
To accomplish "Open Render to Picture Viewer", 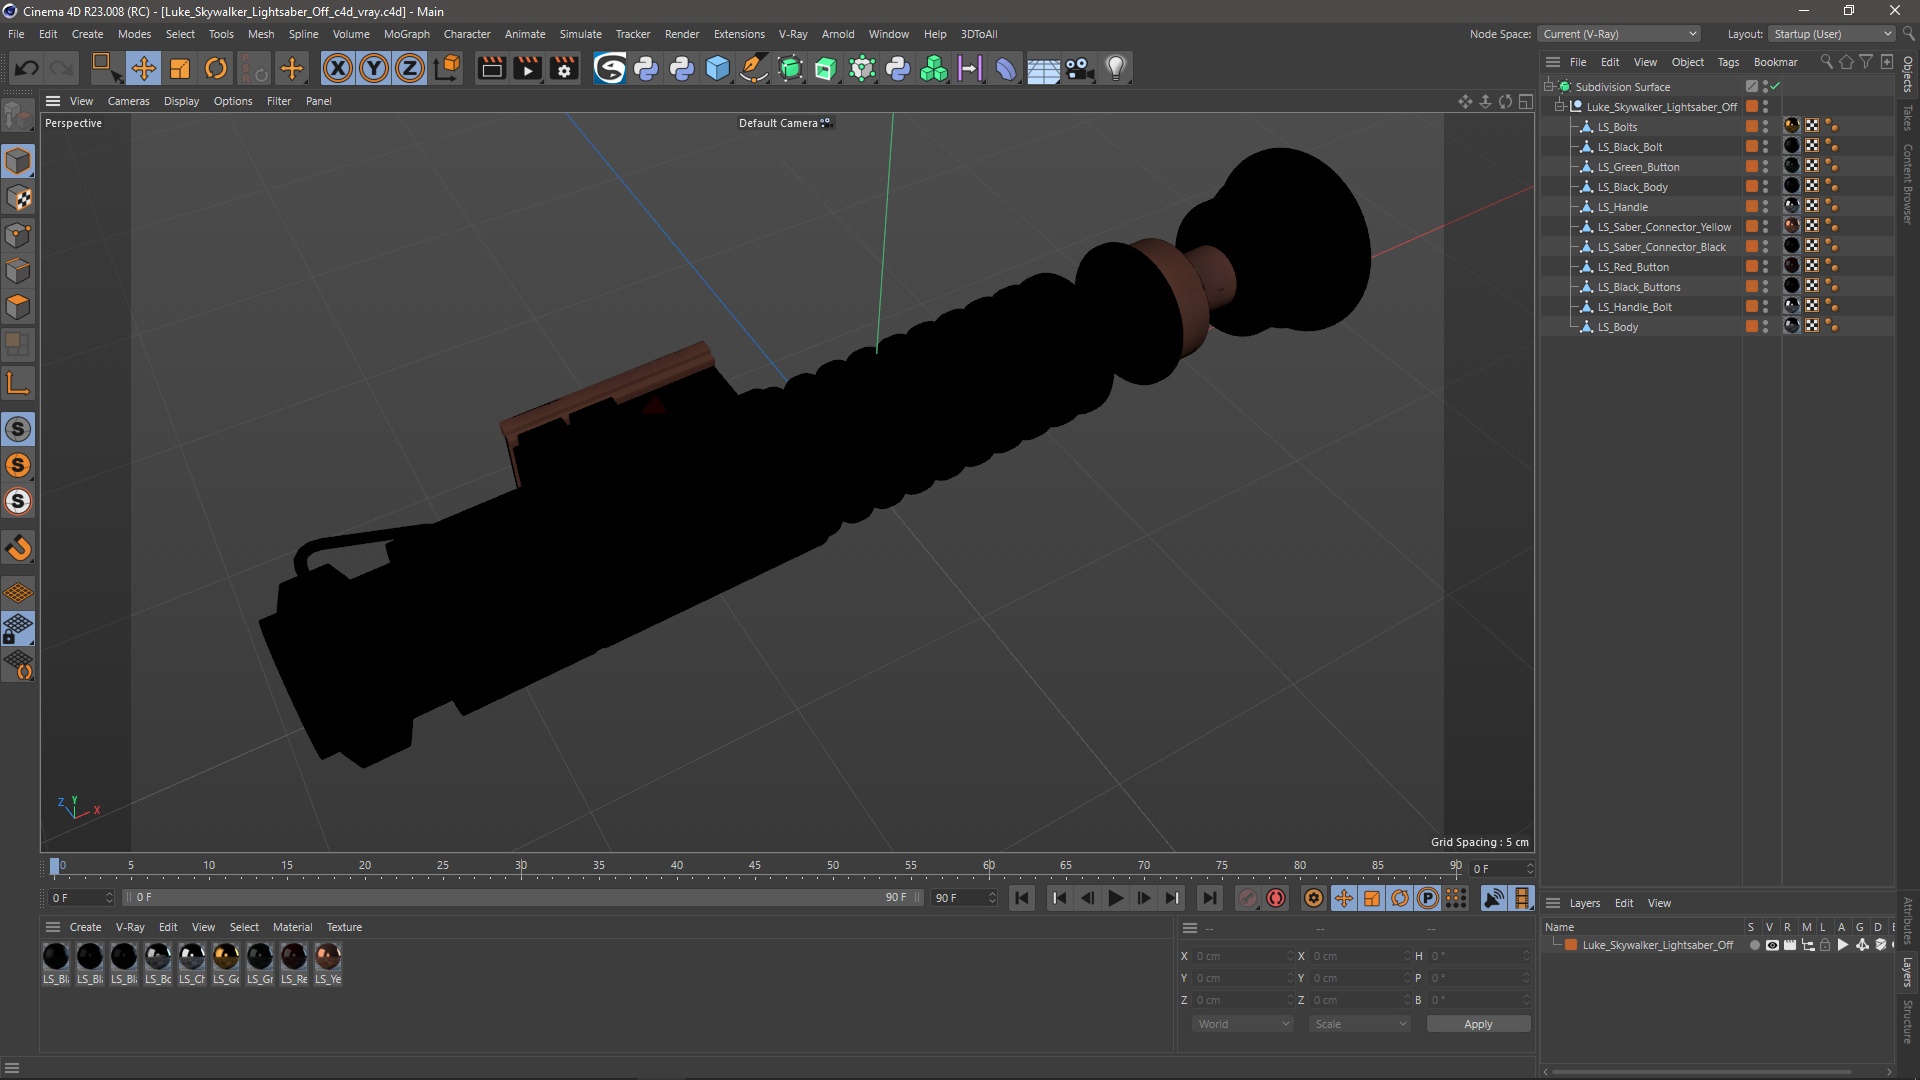I will pos(527,68).
